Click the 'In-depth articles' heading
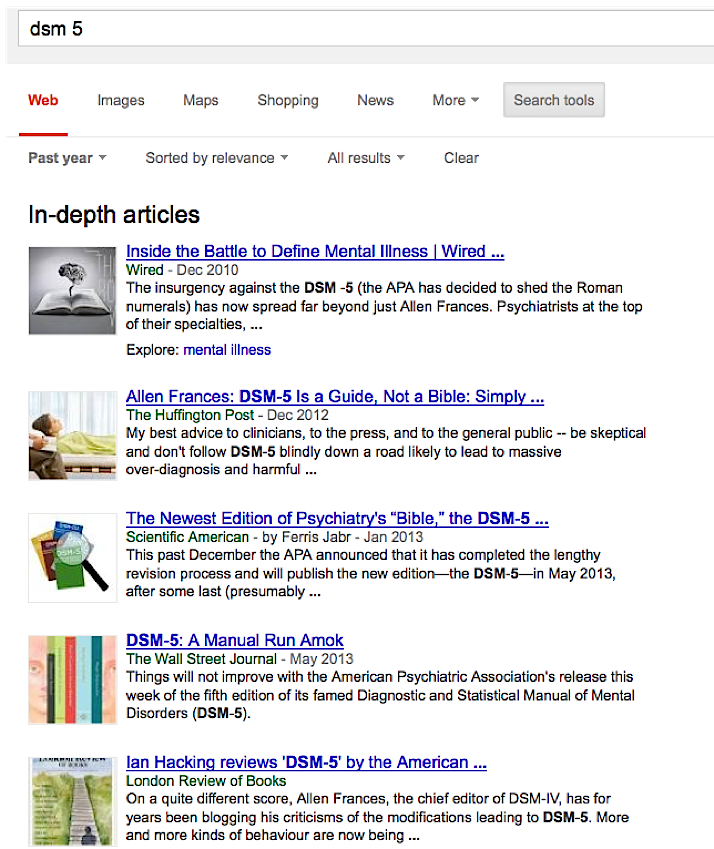714x849 pixels. click(x=114, y=214)
